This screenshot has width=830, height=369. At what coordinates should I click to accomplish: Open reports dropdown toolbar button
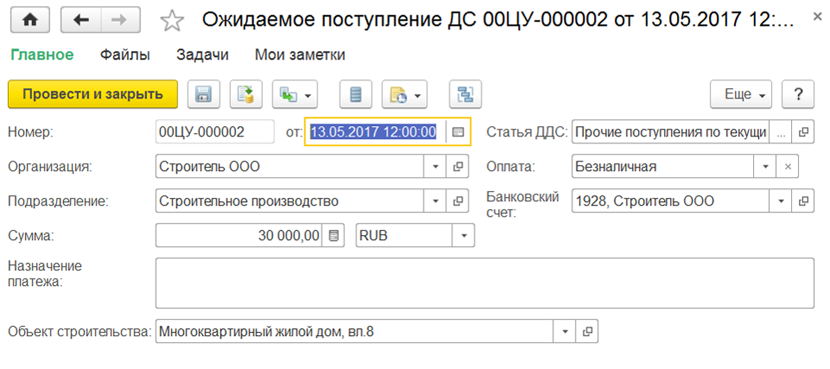(404, 94)
